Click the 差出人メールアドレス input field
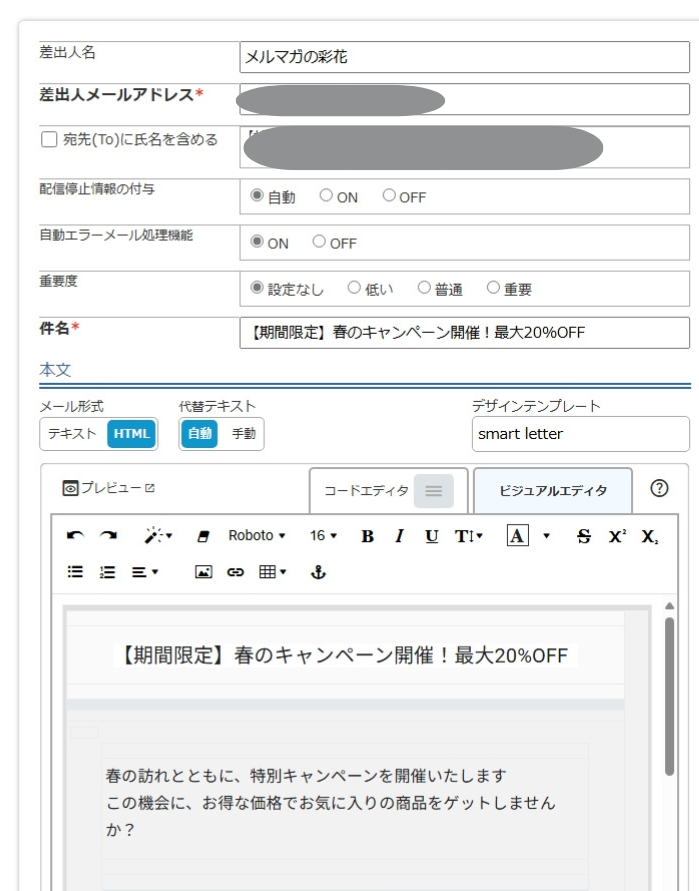Screen dimensions: 699x891 (x=464, y=99)
